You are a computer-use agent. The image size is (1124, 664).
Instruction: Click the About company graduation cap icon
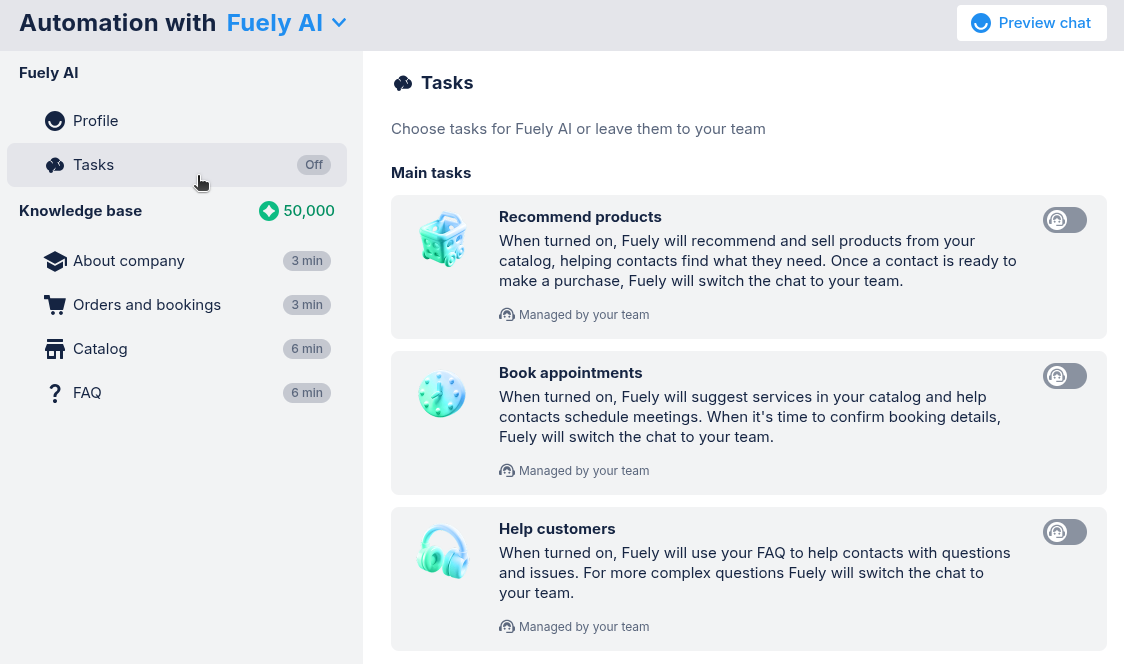tap(55, 261)
